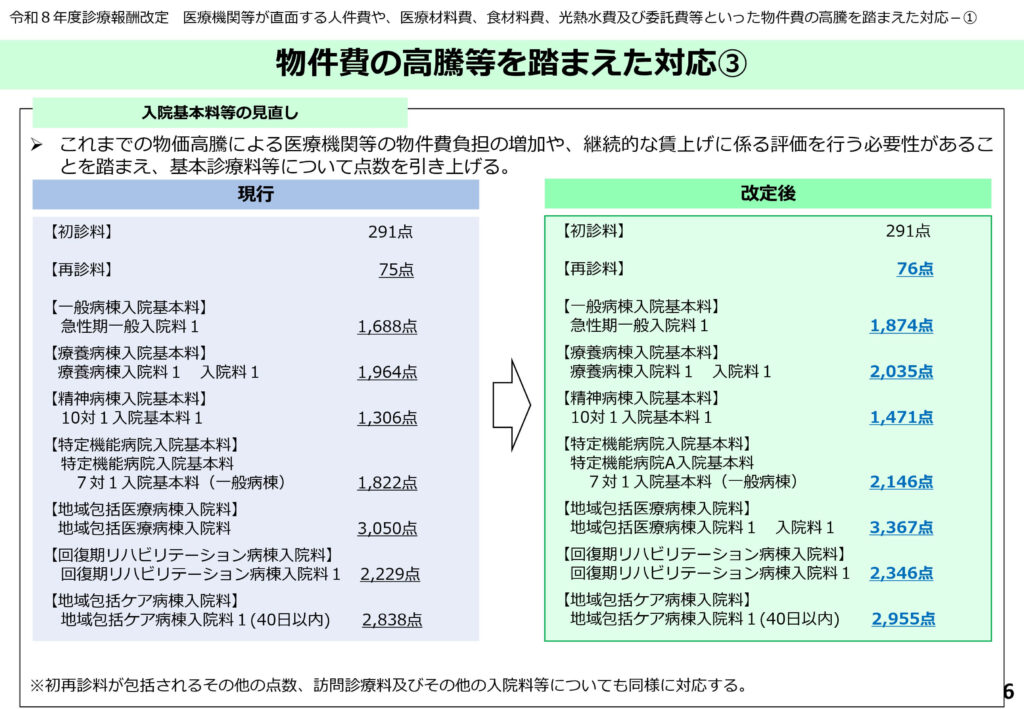1024x709 pixels.
Task: Click the underlined 75点 in the current column
Action: pos(395,270)
